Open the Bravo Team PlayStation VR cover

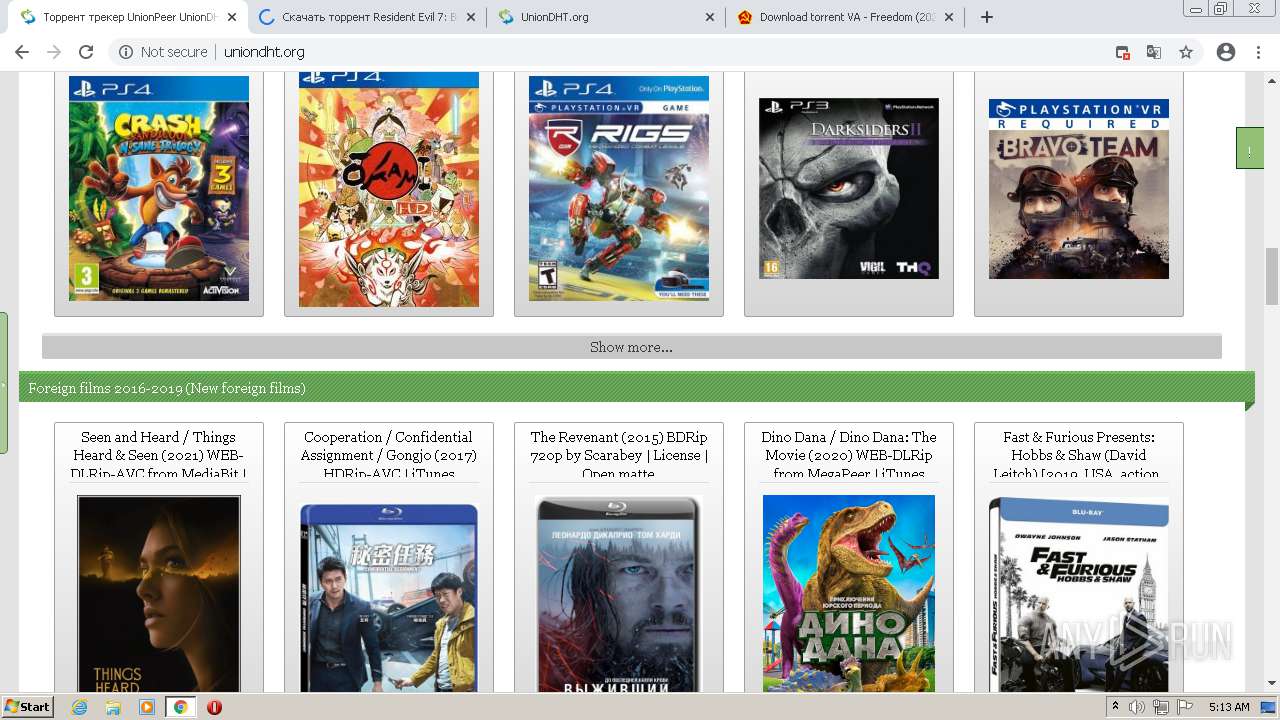[1079, 189]
